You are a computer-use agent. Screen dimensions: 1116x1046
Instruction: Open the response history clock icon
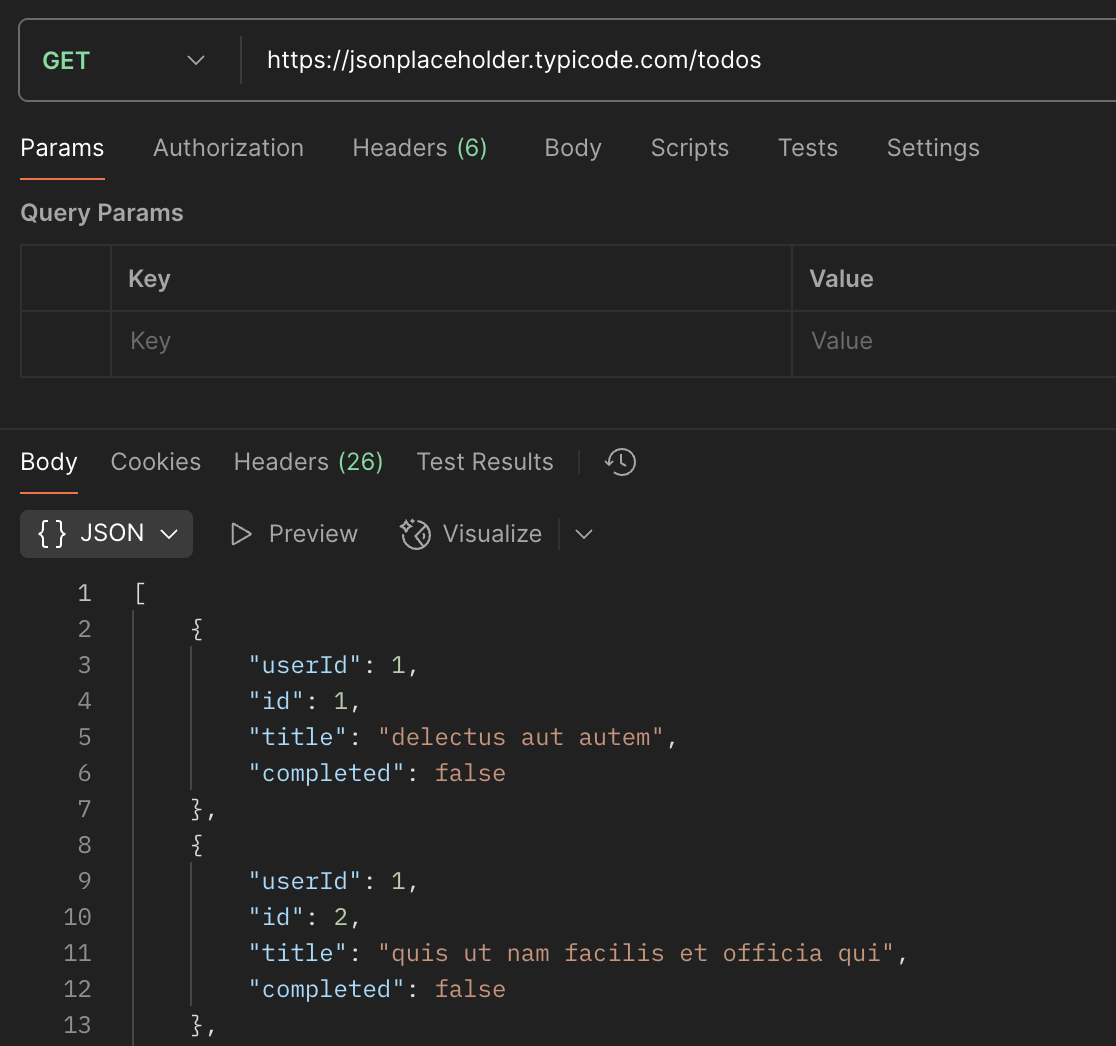click(x=620, y=462)
